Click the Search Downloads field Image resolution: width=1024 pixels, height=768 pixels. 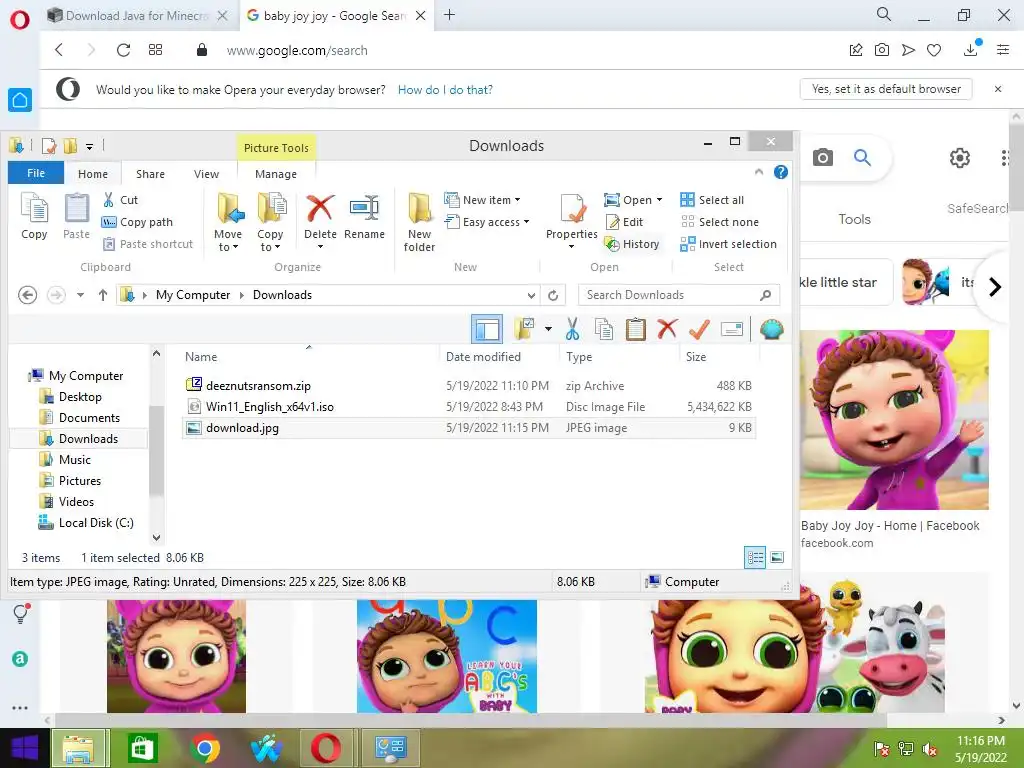(679, 295)
